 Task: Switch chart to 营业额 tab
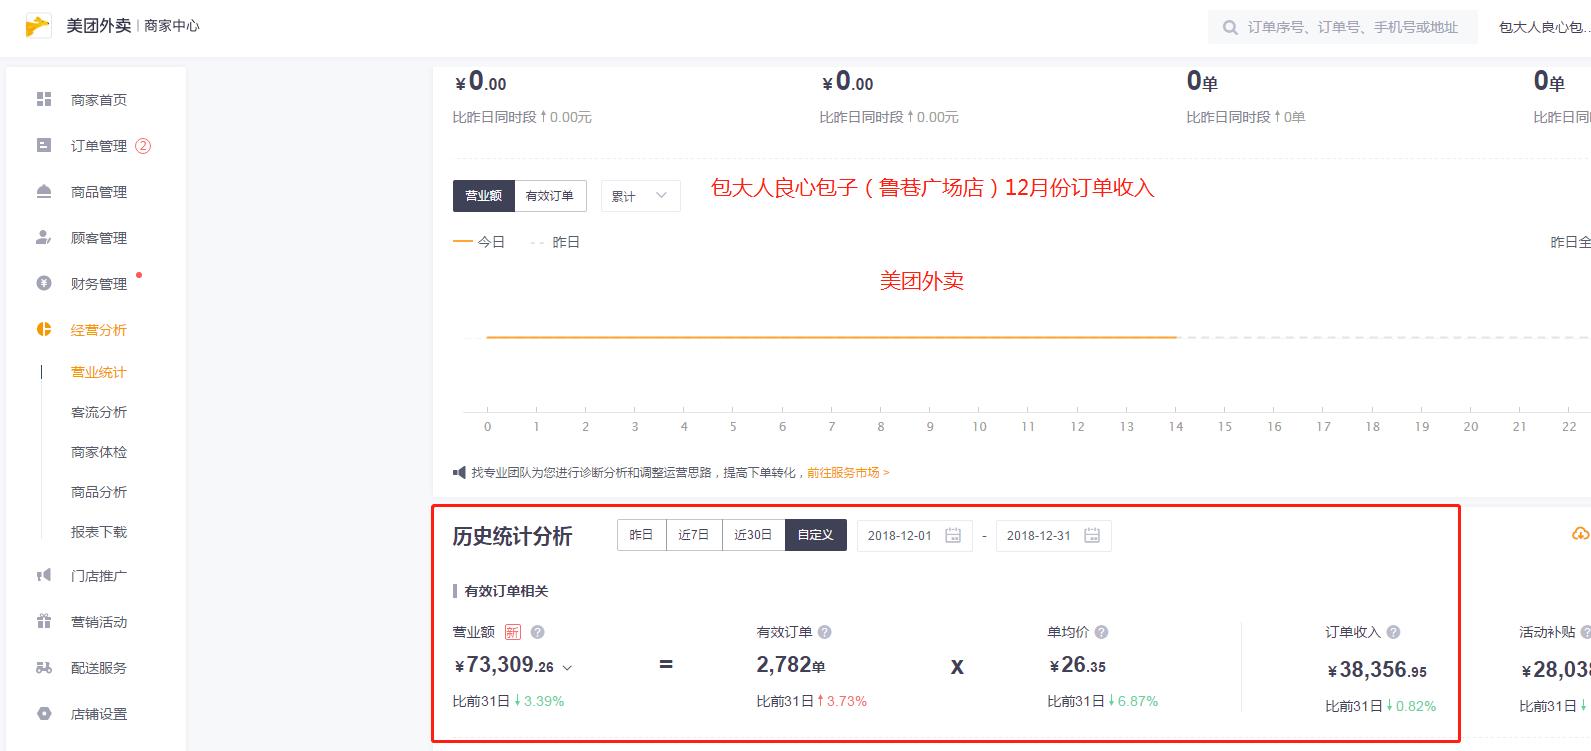click(x=484, y=196)
